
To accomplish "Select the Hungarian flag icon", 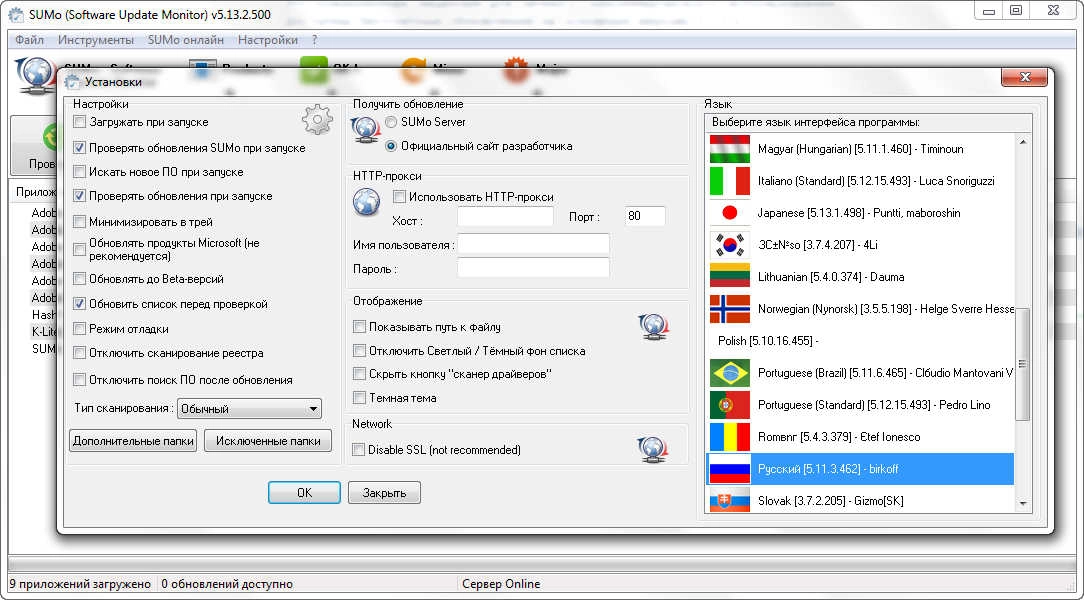I will (x=729, y=149).
